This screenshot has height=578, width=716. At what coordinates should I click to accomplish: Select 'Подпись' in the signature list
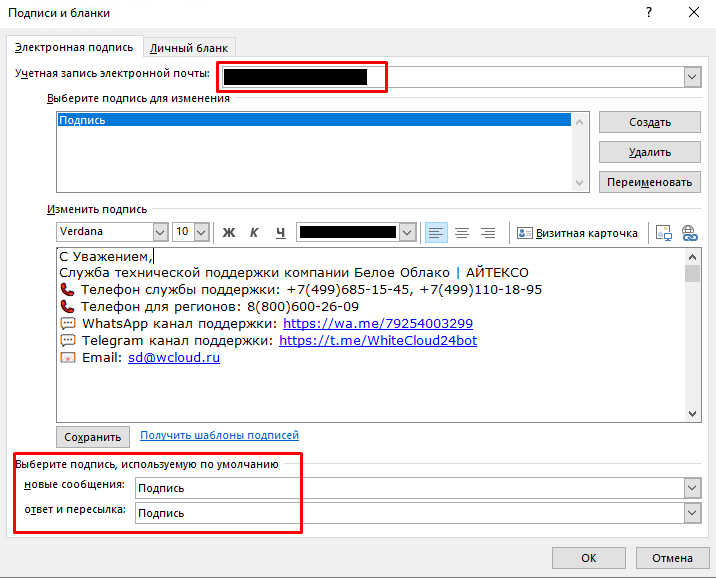pos(314,120)
